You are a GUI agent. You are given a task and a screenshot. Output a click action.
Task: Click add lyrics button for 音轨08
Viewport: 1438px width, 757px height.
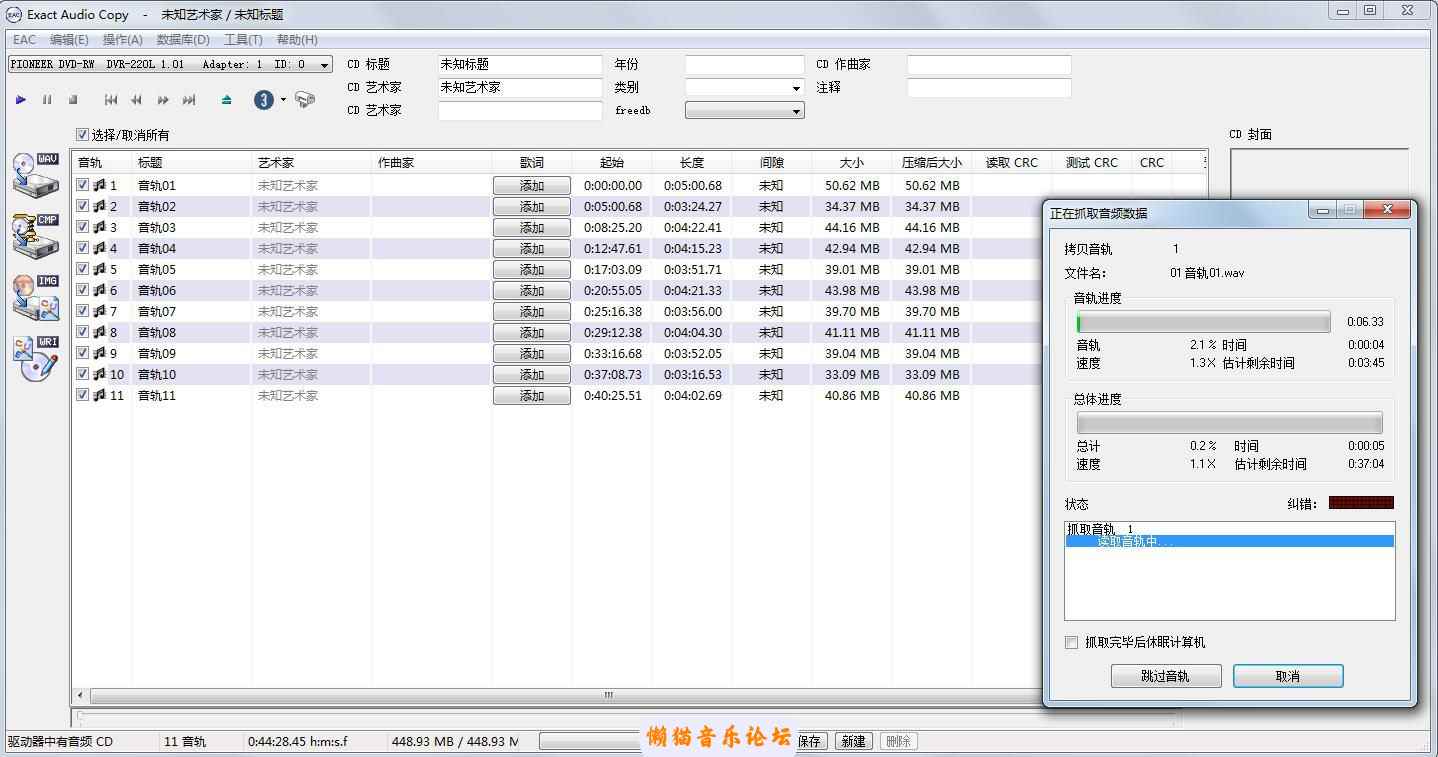click(x=532, y=333)
